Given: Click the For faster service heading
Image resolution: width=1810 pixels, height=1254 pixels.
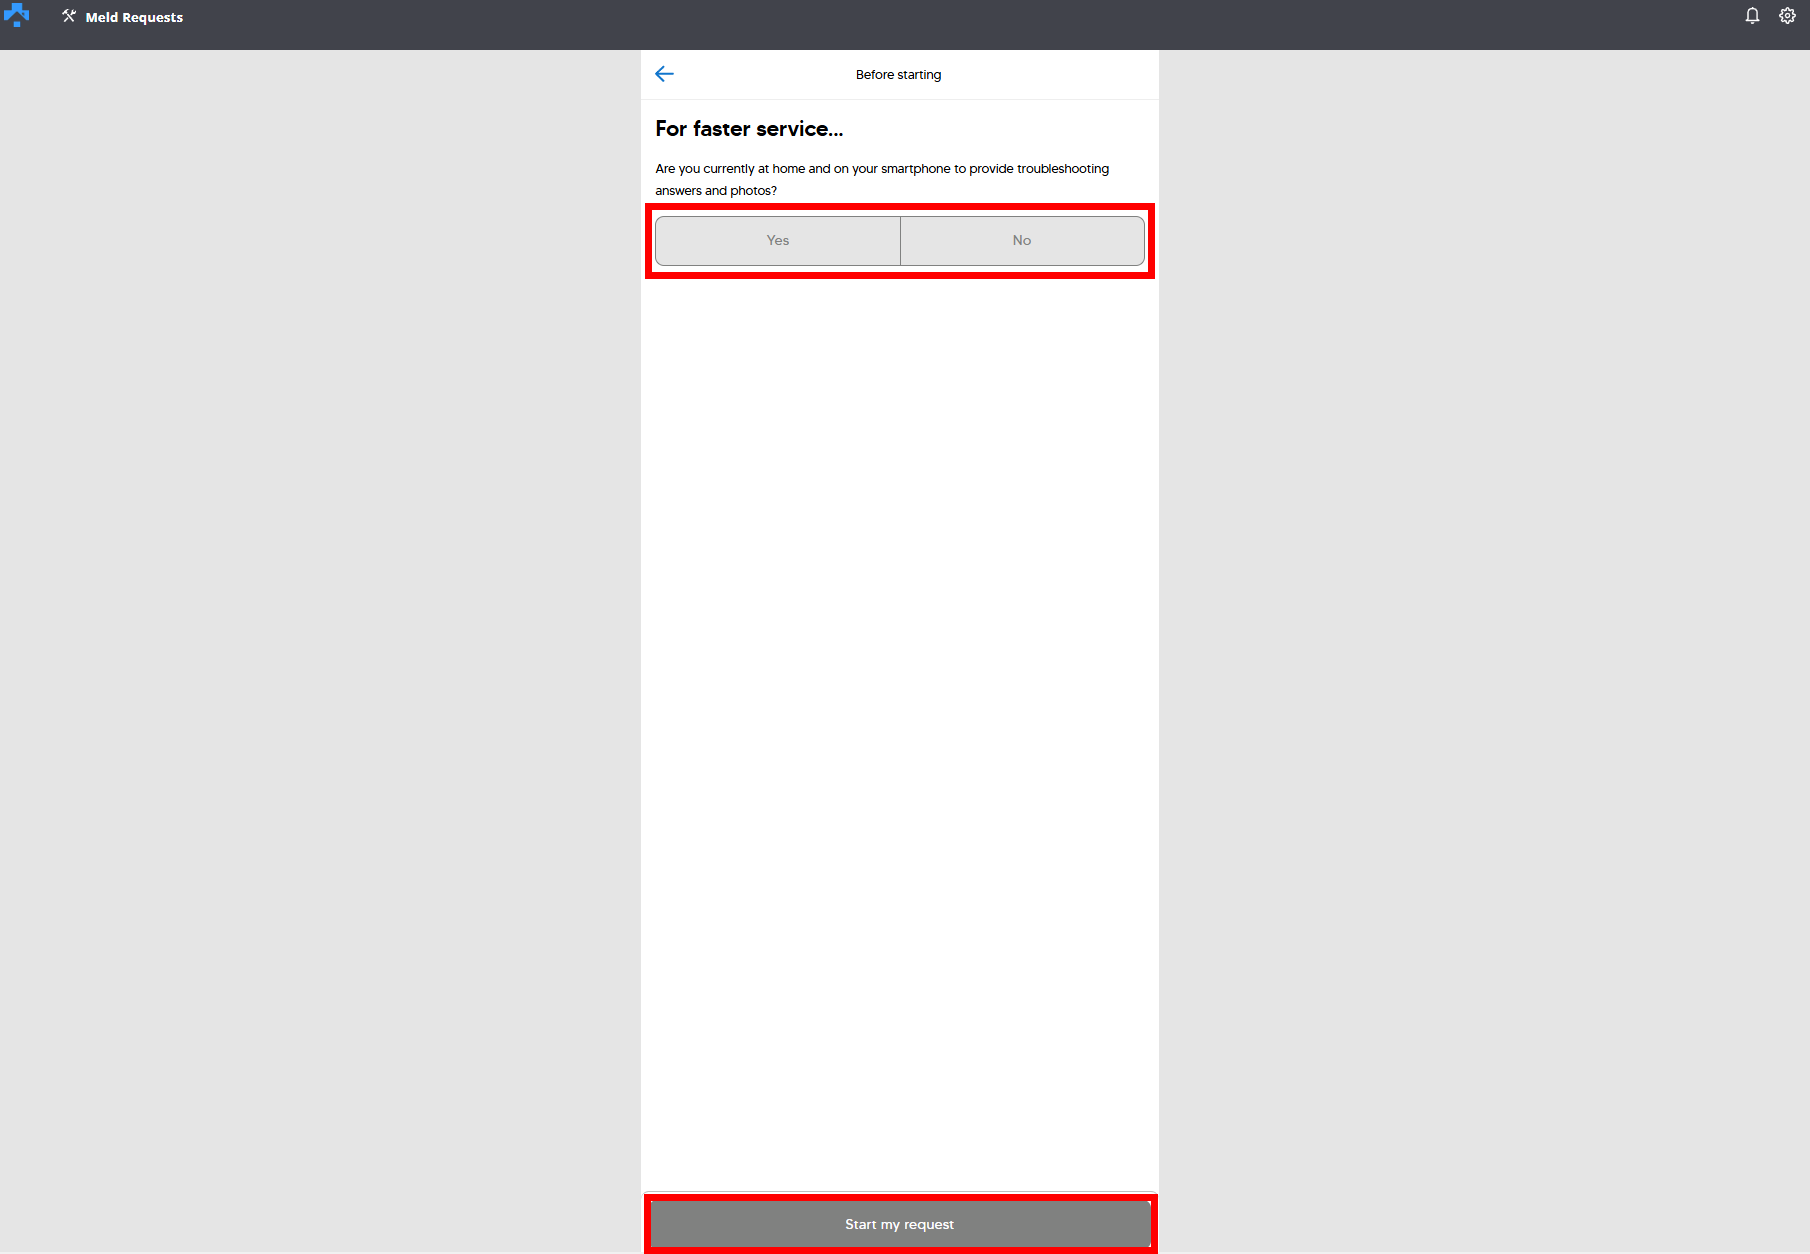Looking at the screenshot, I should point(749,129).
